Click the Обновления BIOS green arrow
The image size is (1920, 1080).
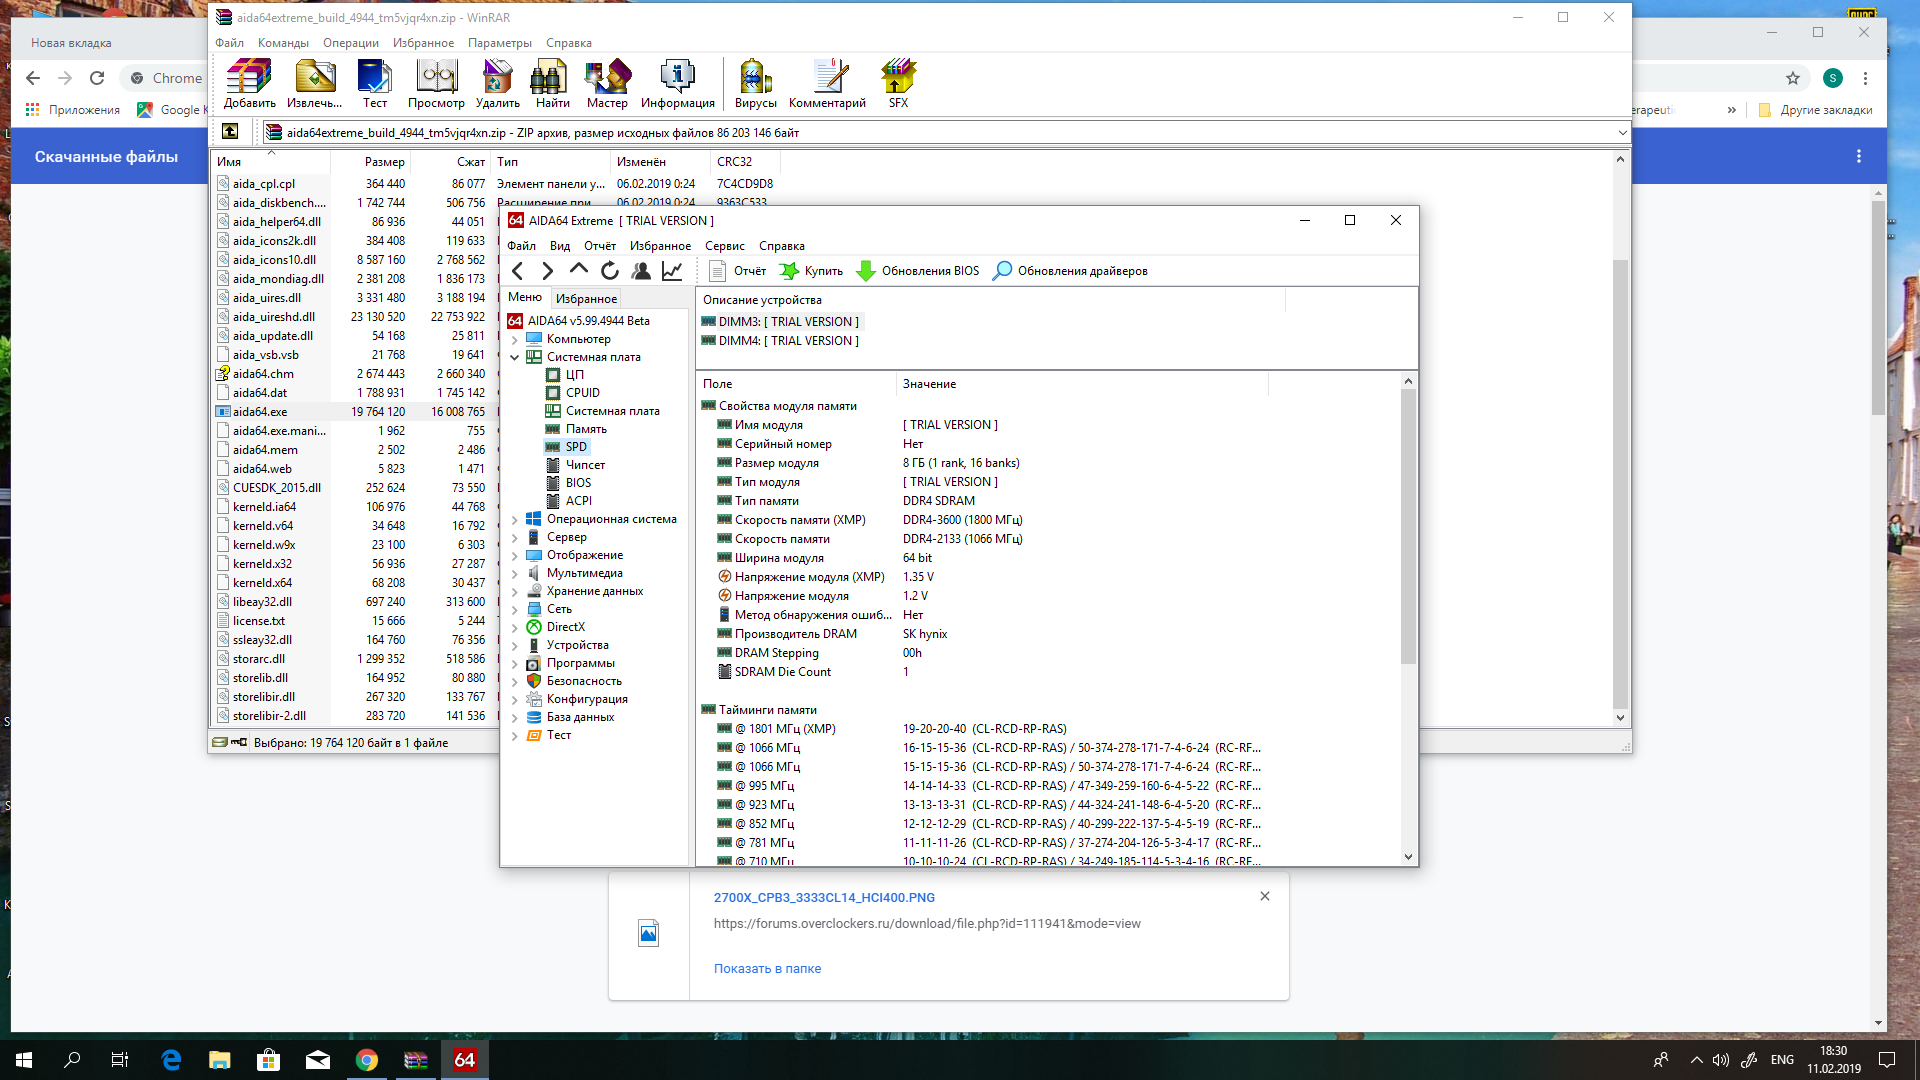866,271
